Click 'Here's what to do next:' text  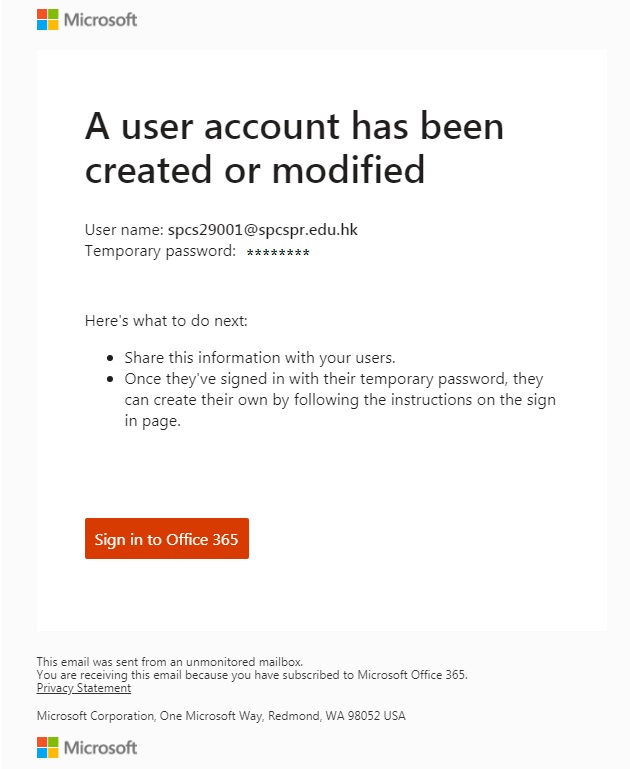click(x=166, y=321)
